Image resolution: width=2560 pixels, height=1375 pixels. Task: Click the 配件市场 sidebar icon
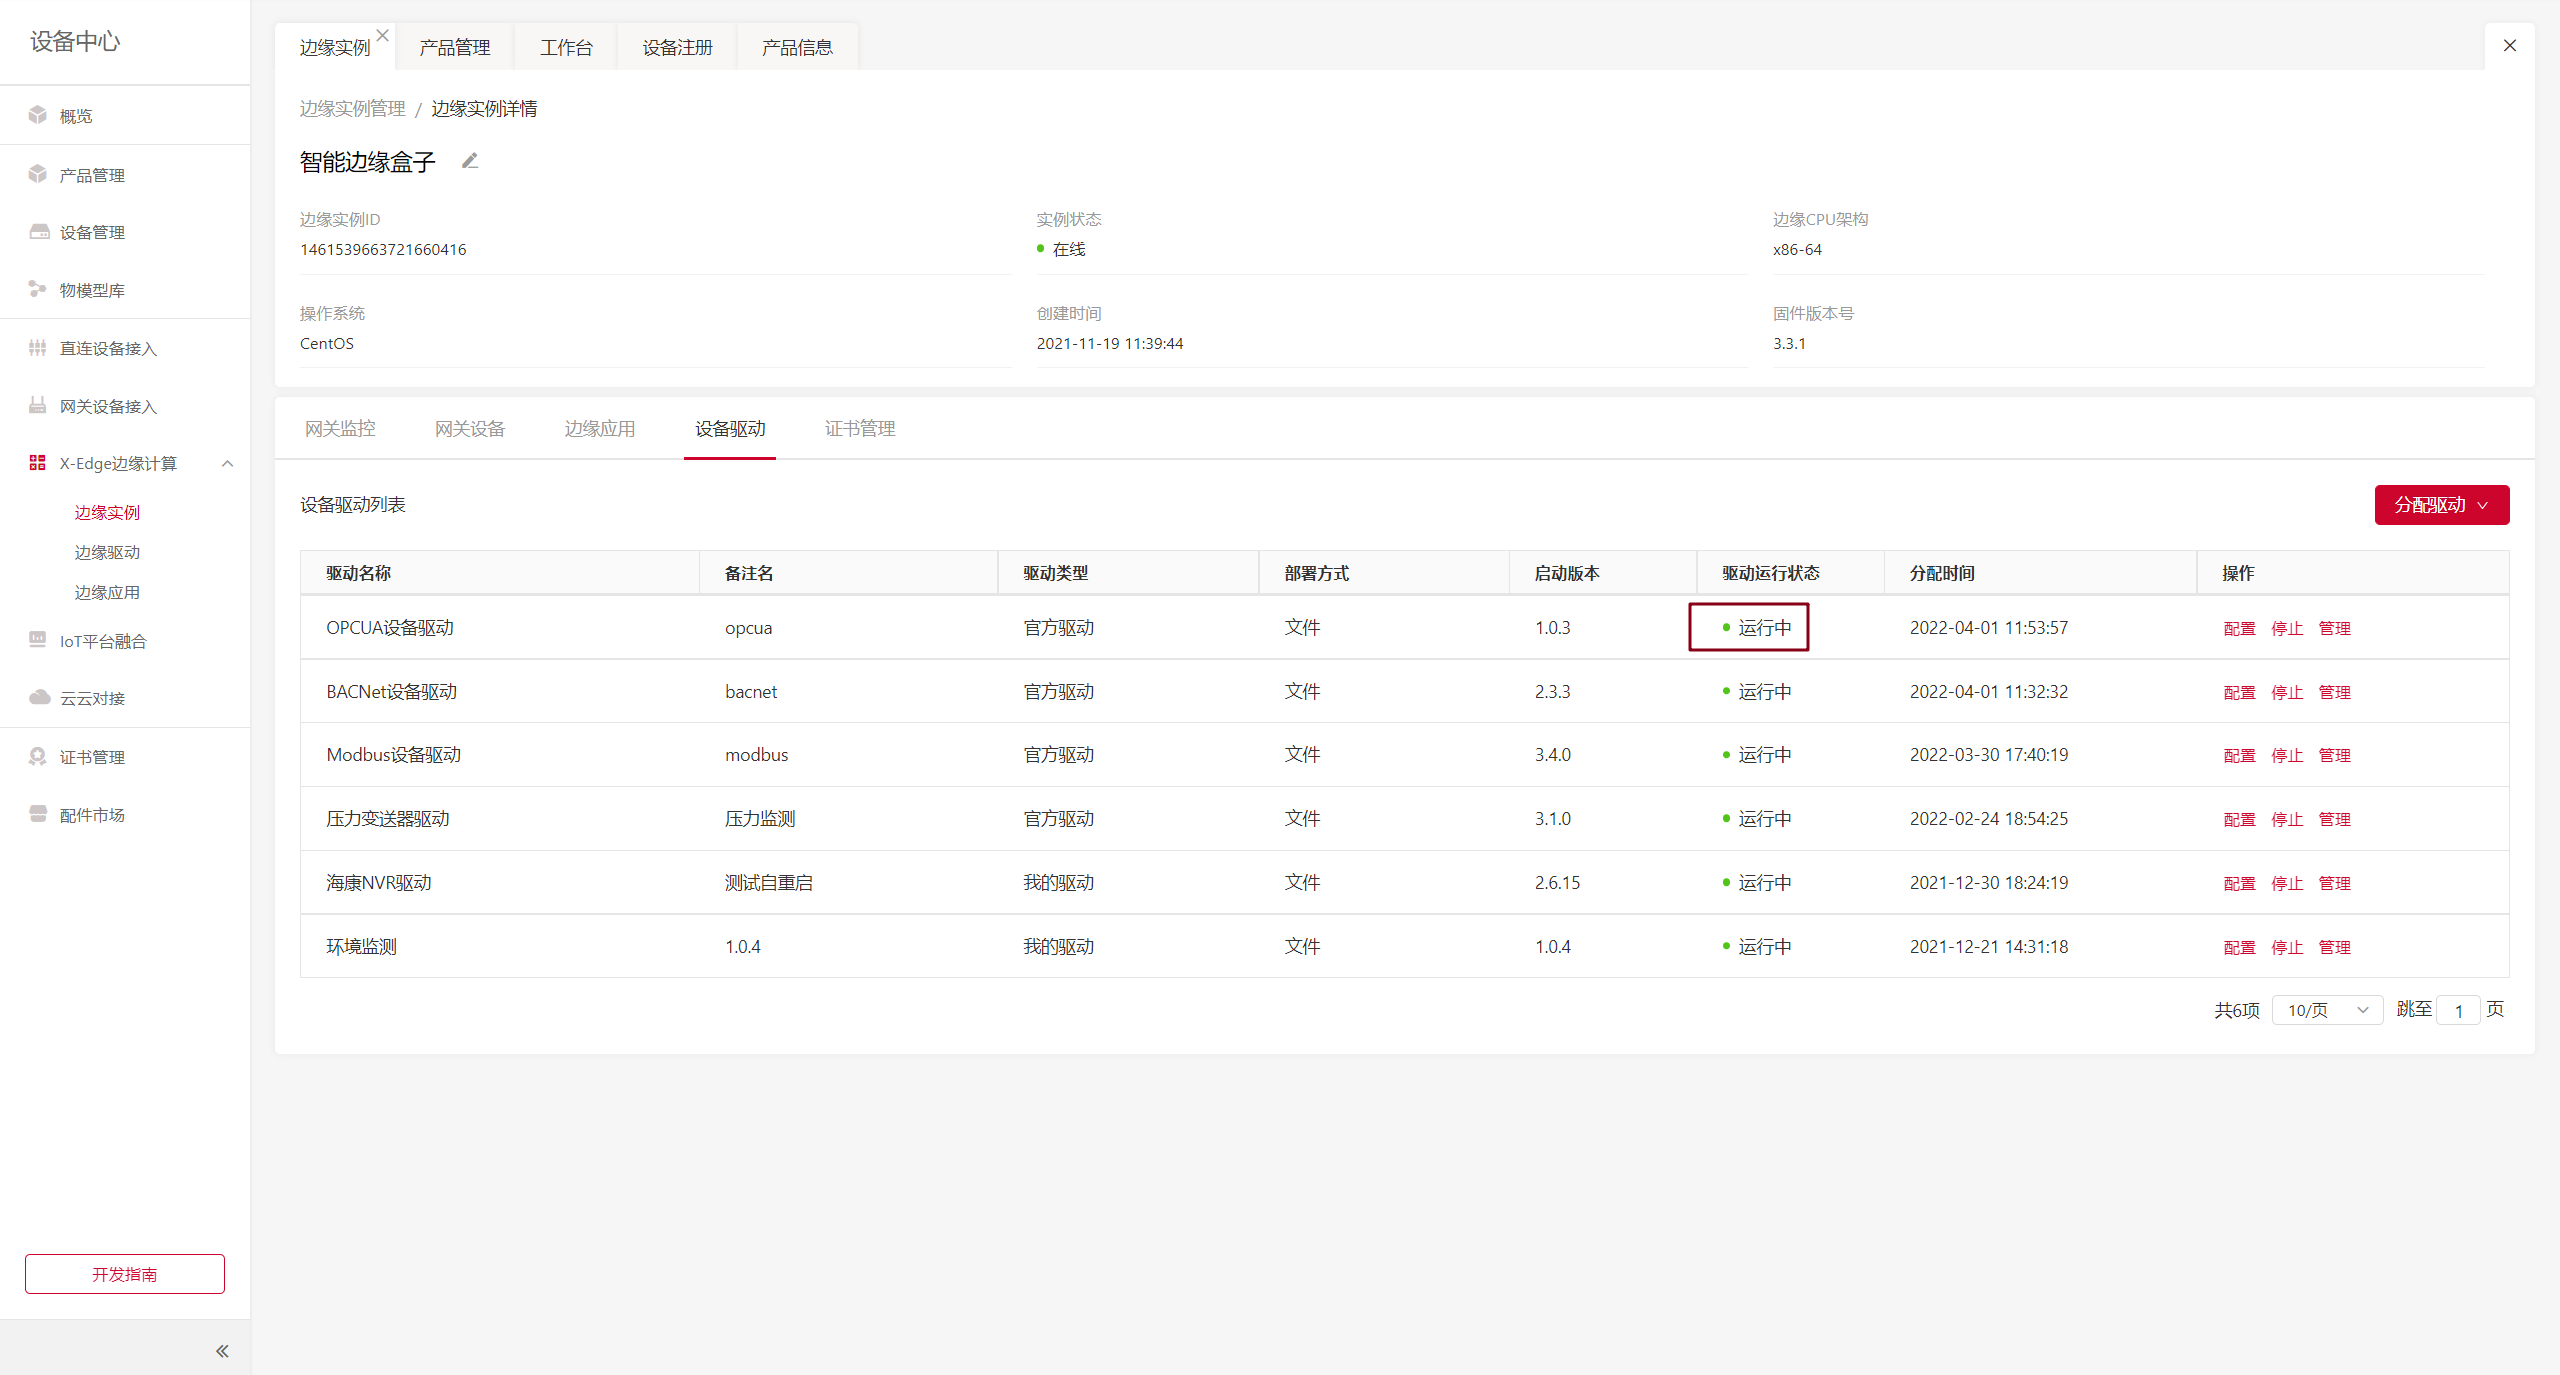(38, 815)
